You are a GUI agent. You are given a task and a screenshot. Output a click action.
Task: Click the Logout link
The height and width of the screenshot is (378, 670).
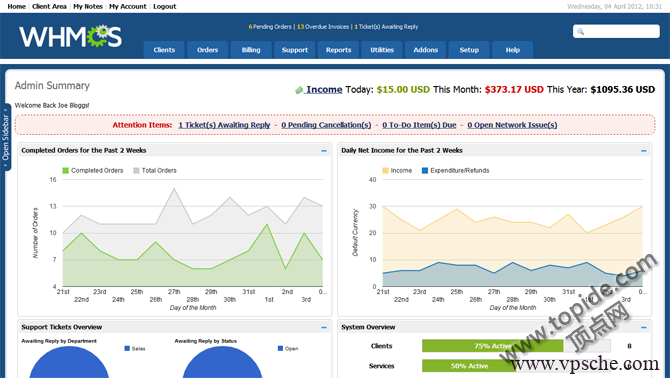[x=165, y=6]
